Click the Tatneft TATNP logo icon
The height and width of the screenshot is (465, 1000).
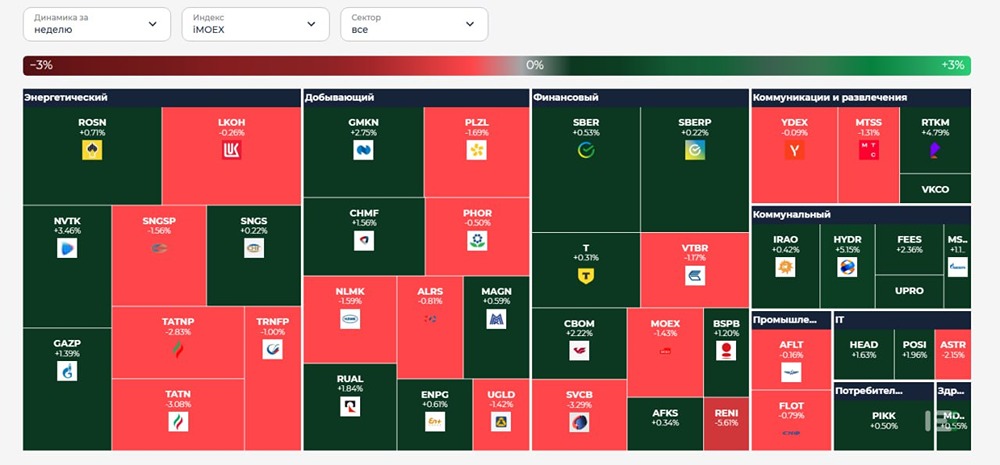pos(178,350)
